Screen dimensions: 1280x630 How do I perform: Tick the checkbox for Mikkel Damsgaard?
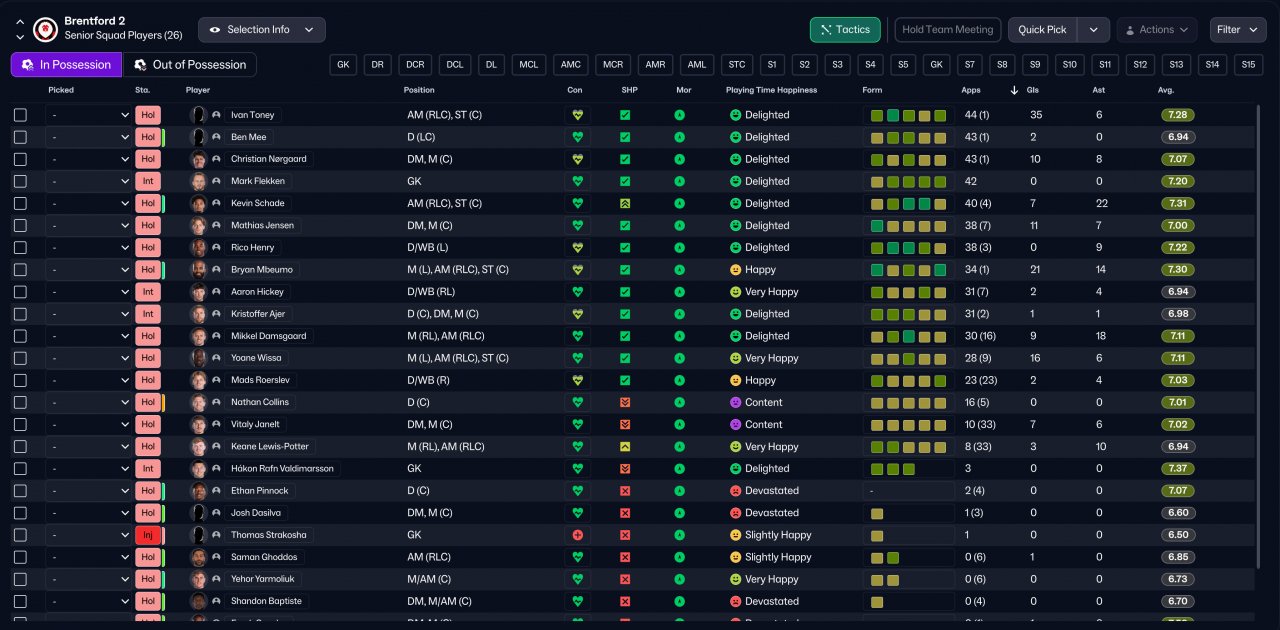[x=20, y=336]
